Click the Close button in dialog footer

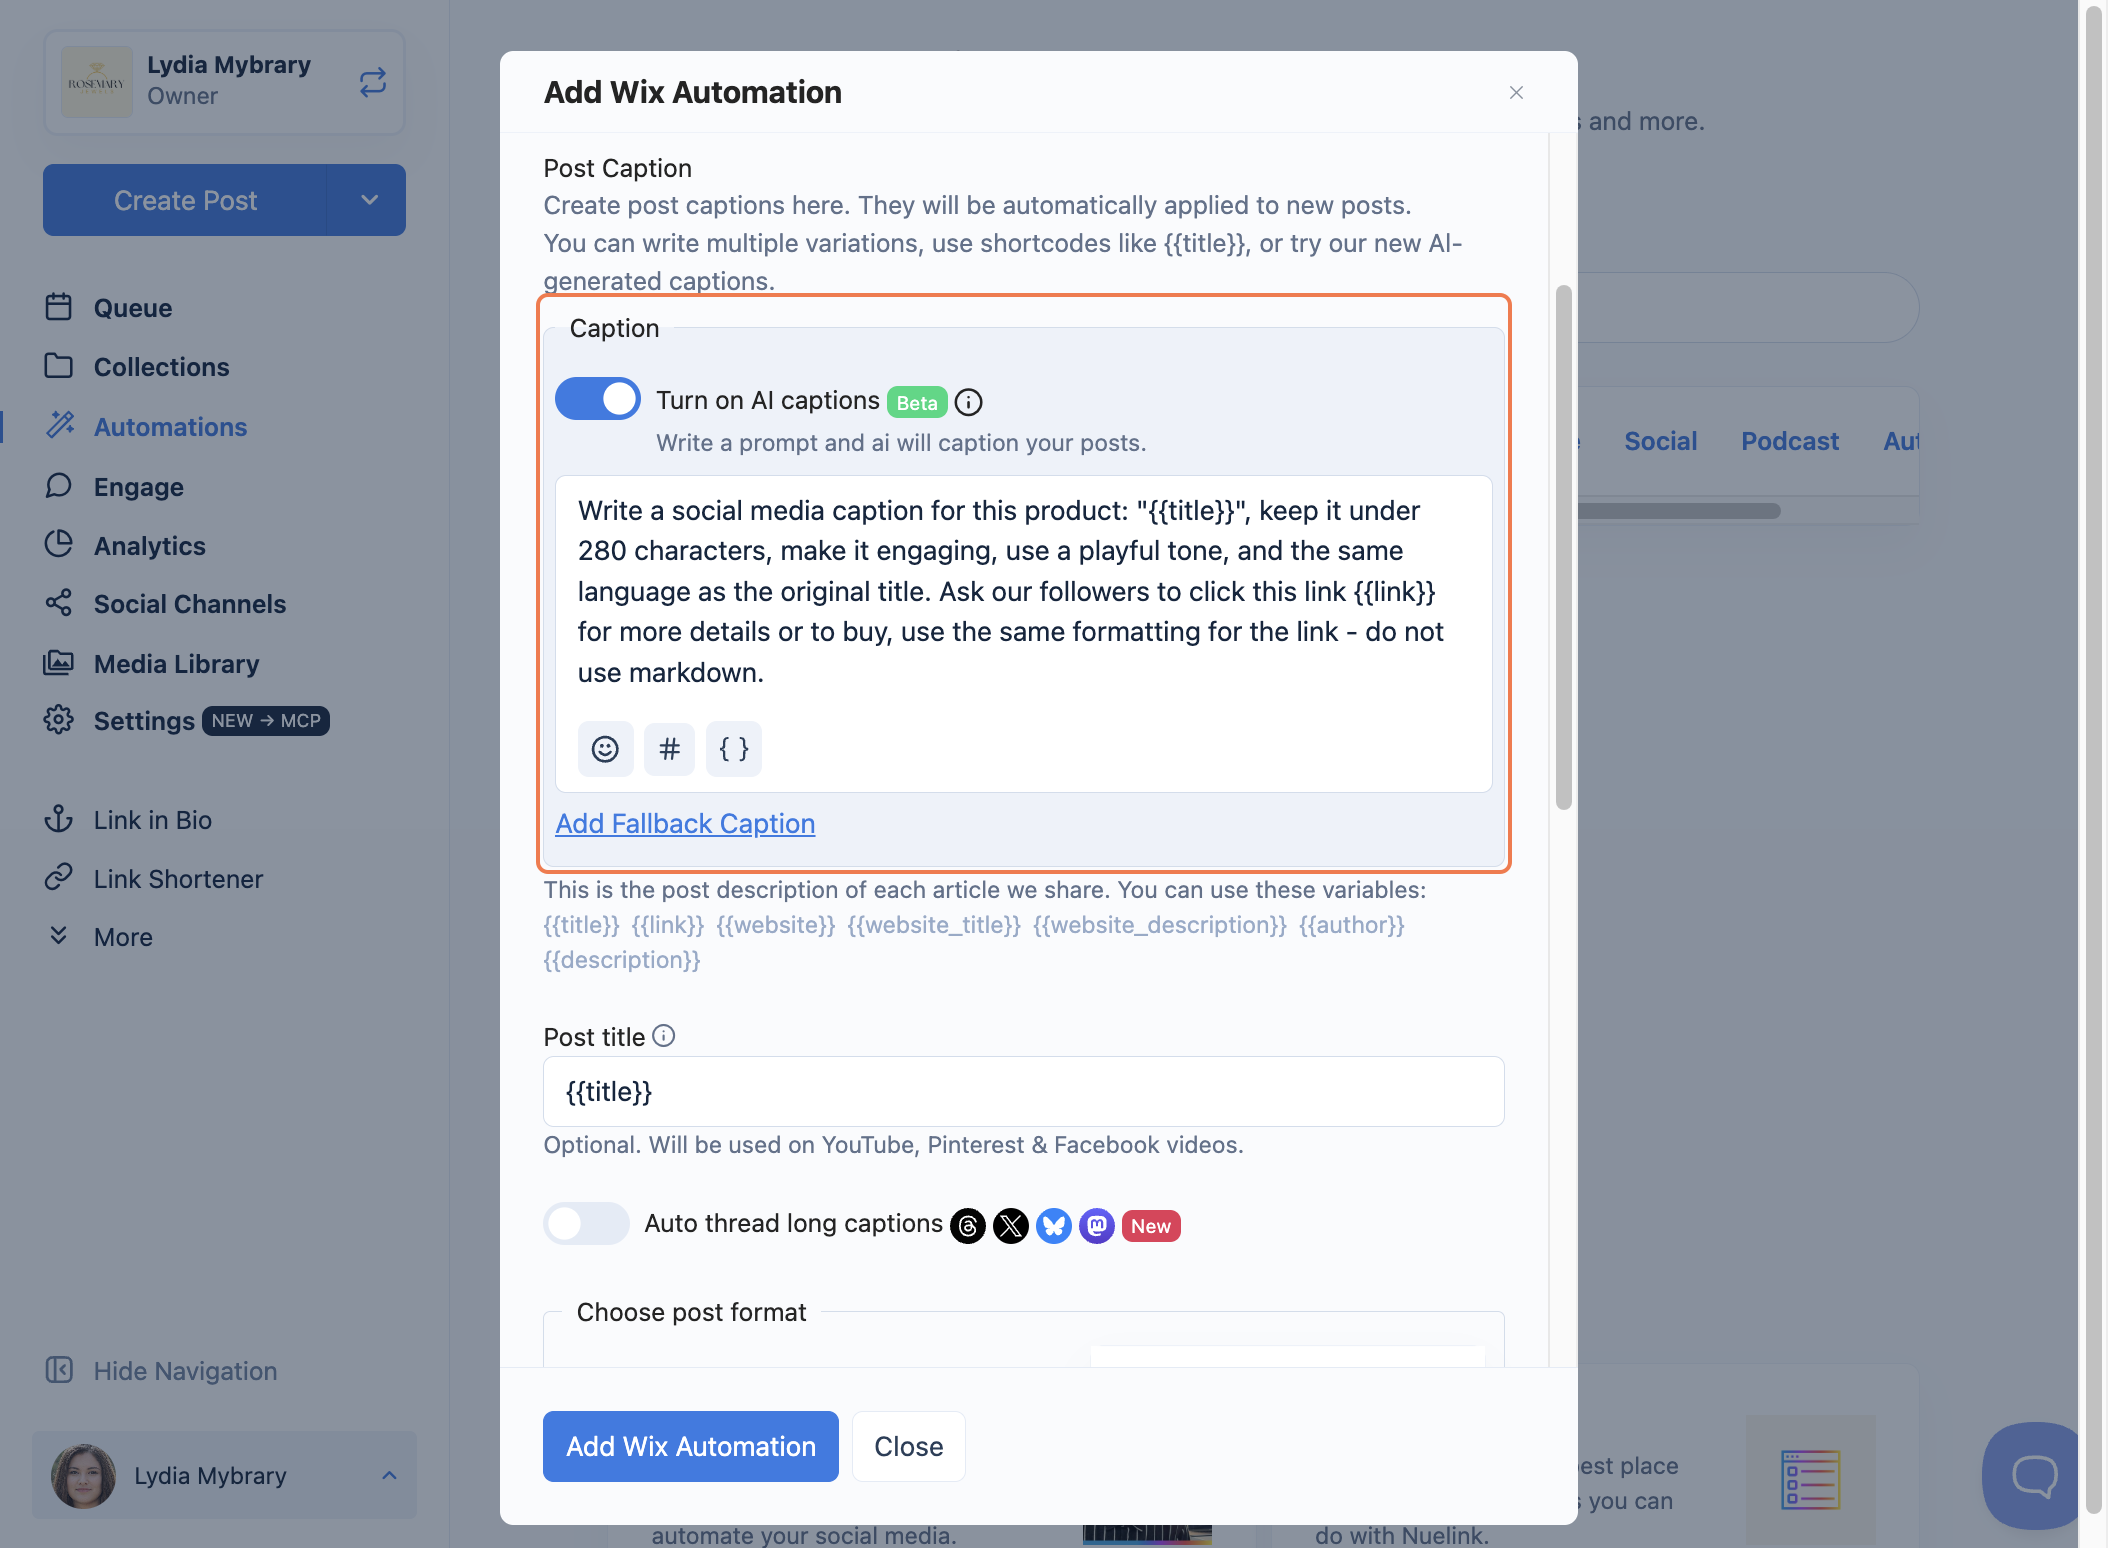click(x=908, y=1446)
